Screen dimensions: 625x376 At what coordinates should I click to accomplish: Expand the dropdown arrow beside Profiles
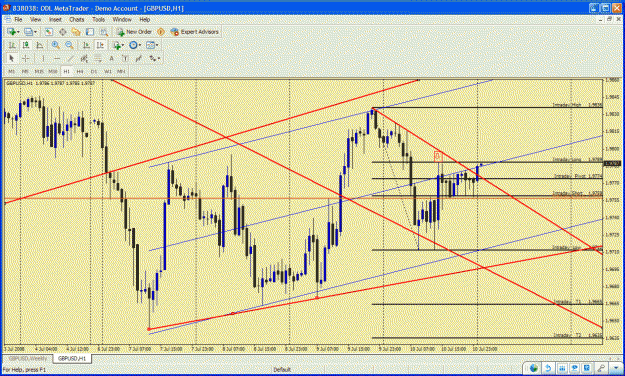pyautogui.click(x=35, y=32)
